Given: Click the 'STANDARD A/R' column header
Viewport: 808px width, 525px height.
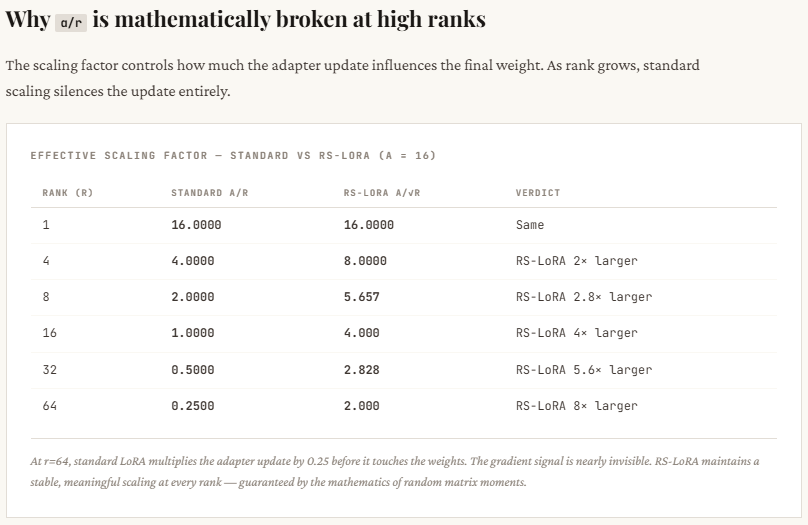Looking at the screenshot, I should pos(210,192).
